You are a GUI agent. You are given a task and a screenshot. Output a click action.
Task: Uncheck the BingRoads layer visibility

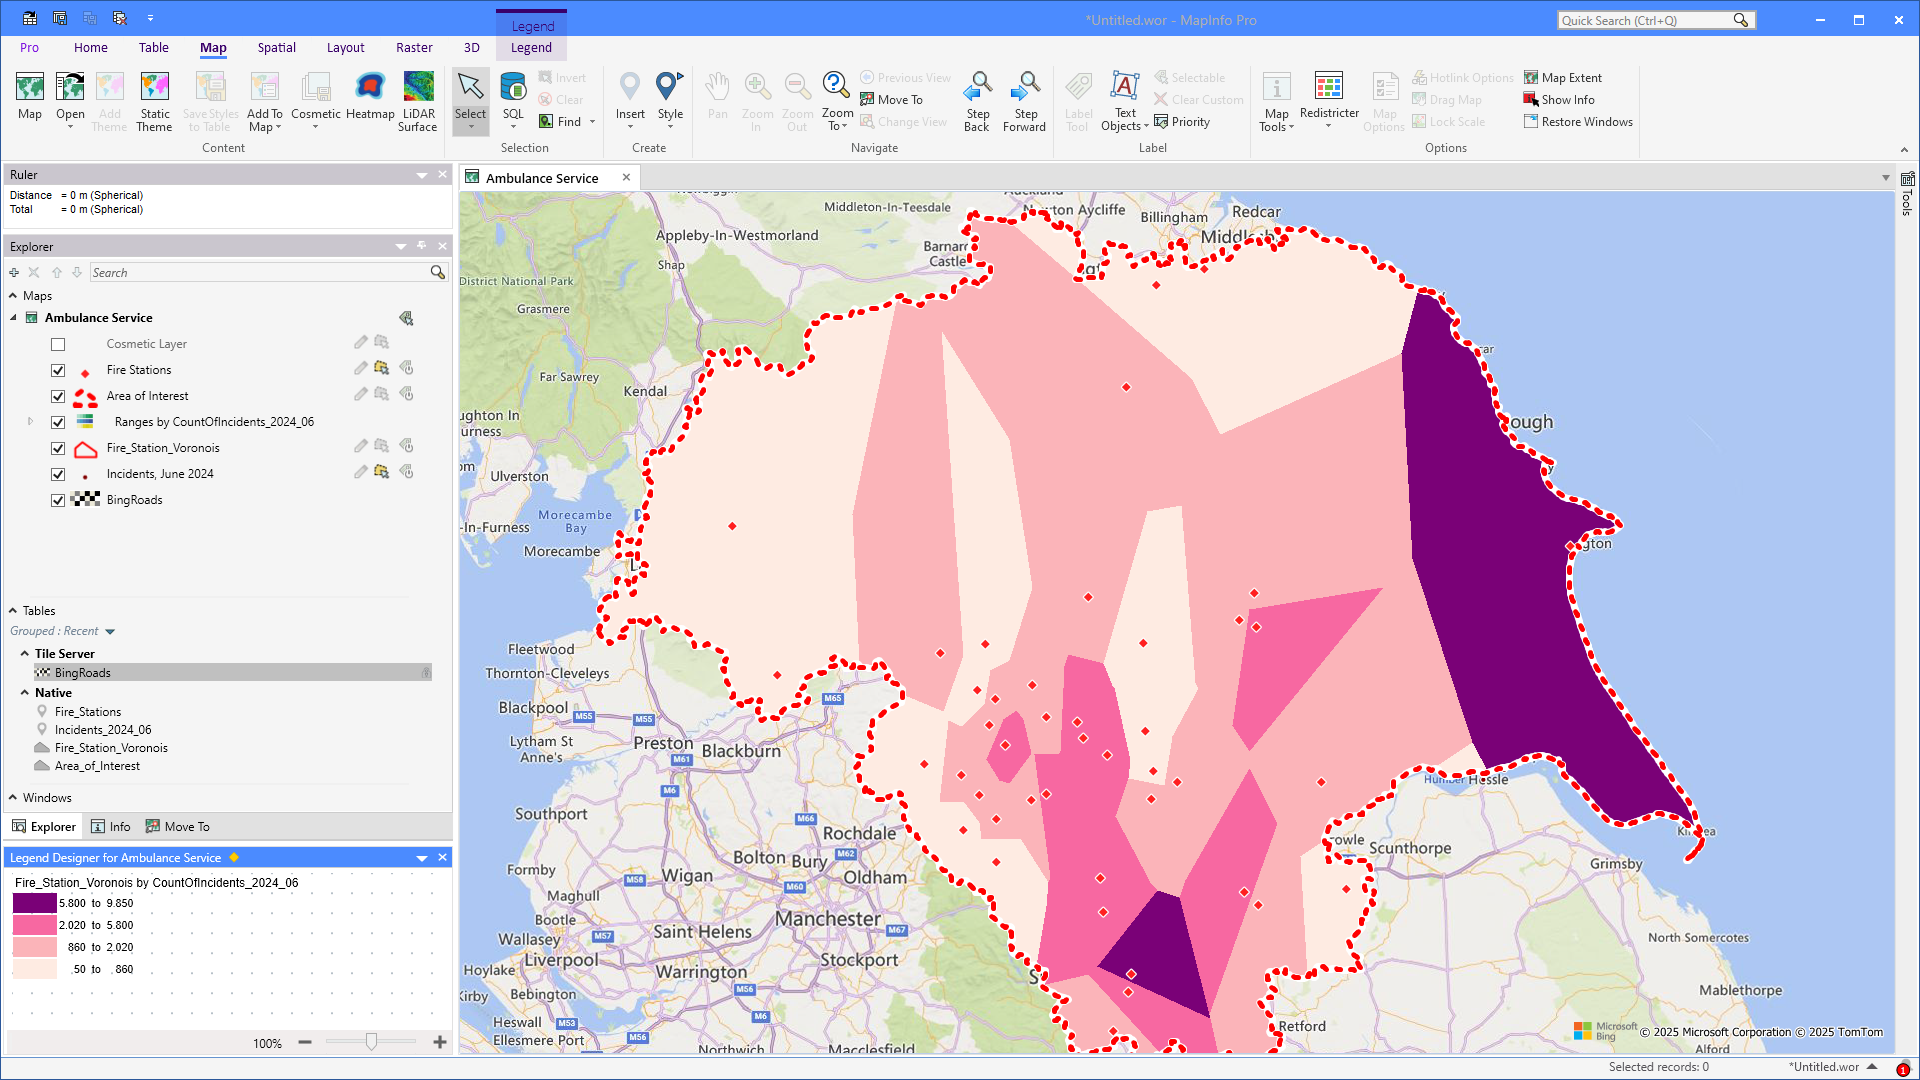58,500
